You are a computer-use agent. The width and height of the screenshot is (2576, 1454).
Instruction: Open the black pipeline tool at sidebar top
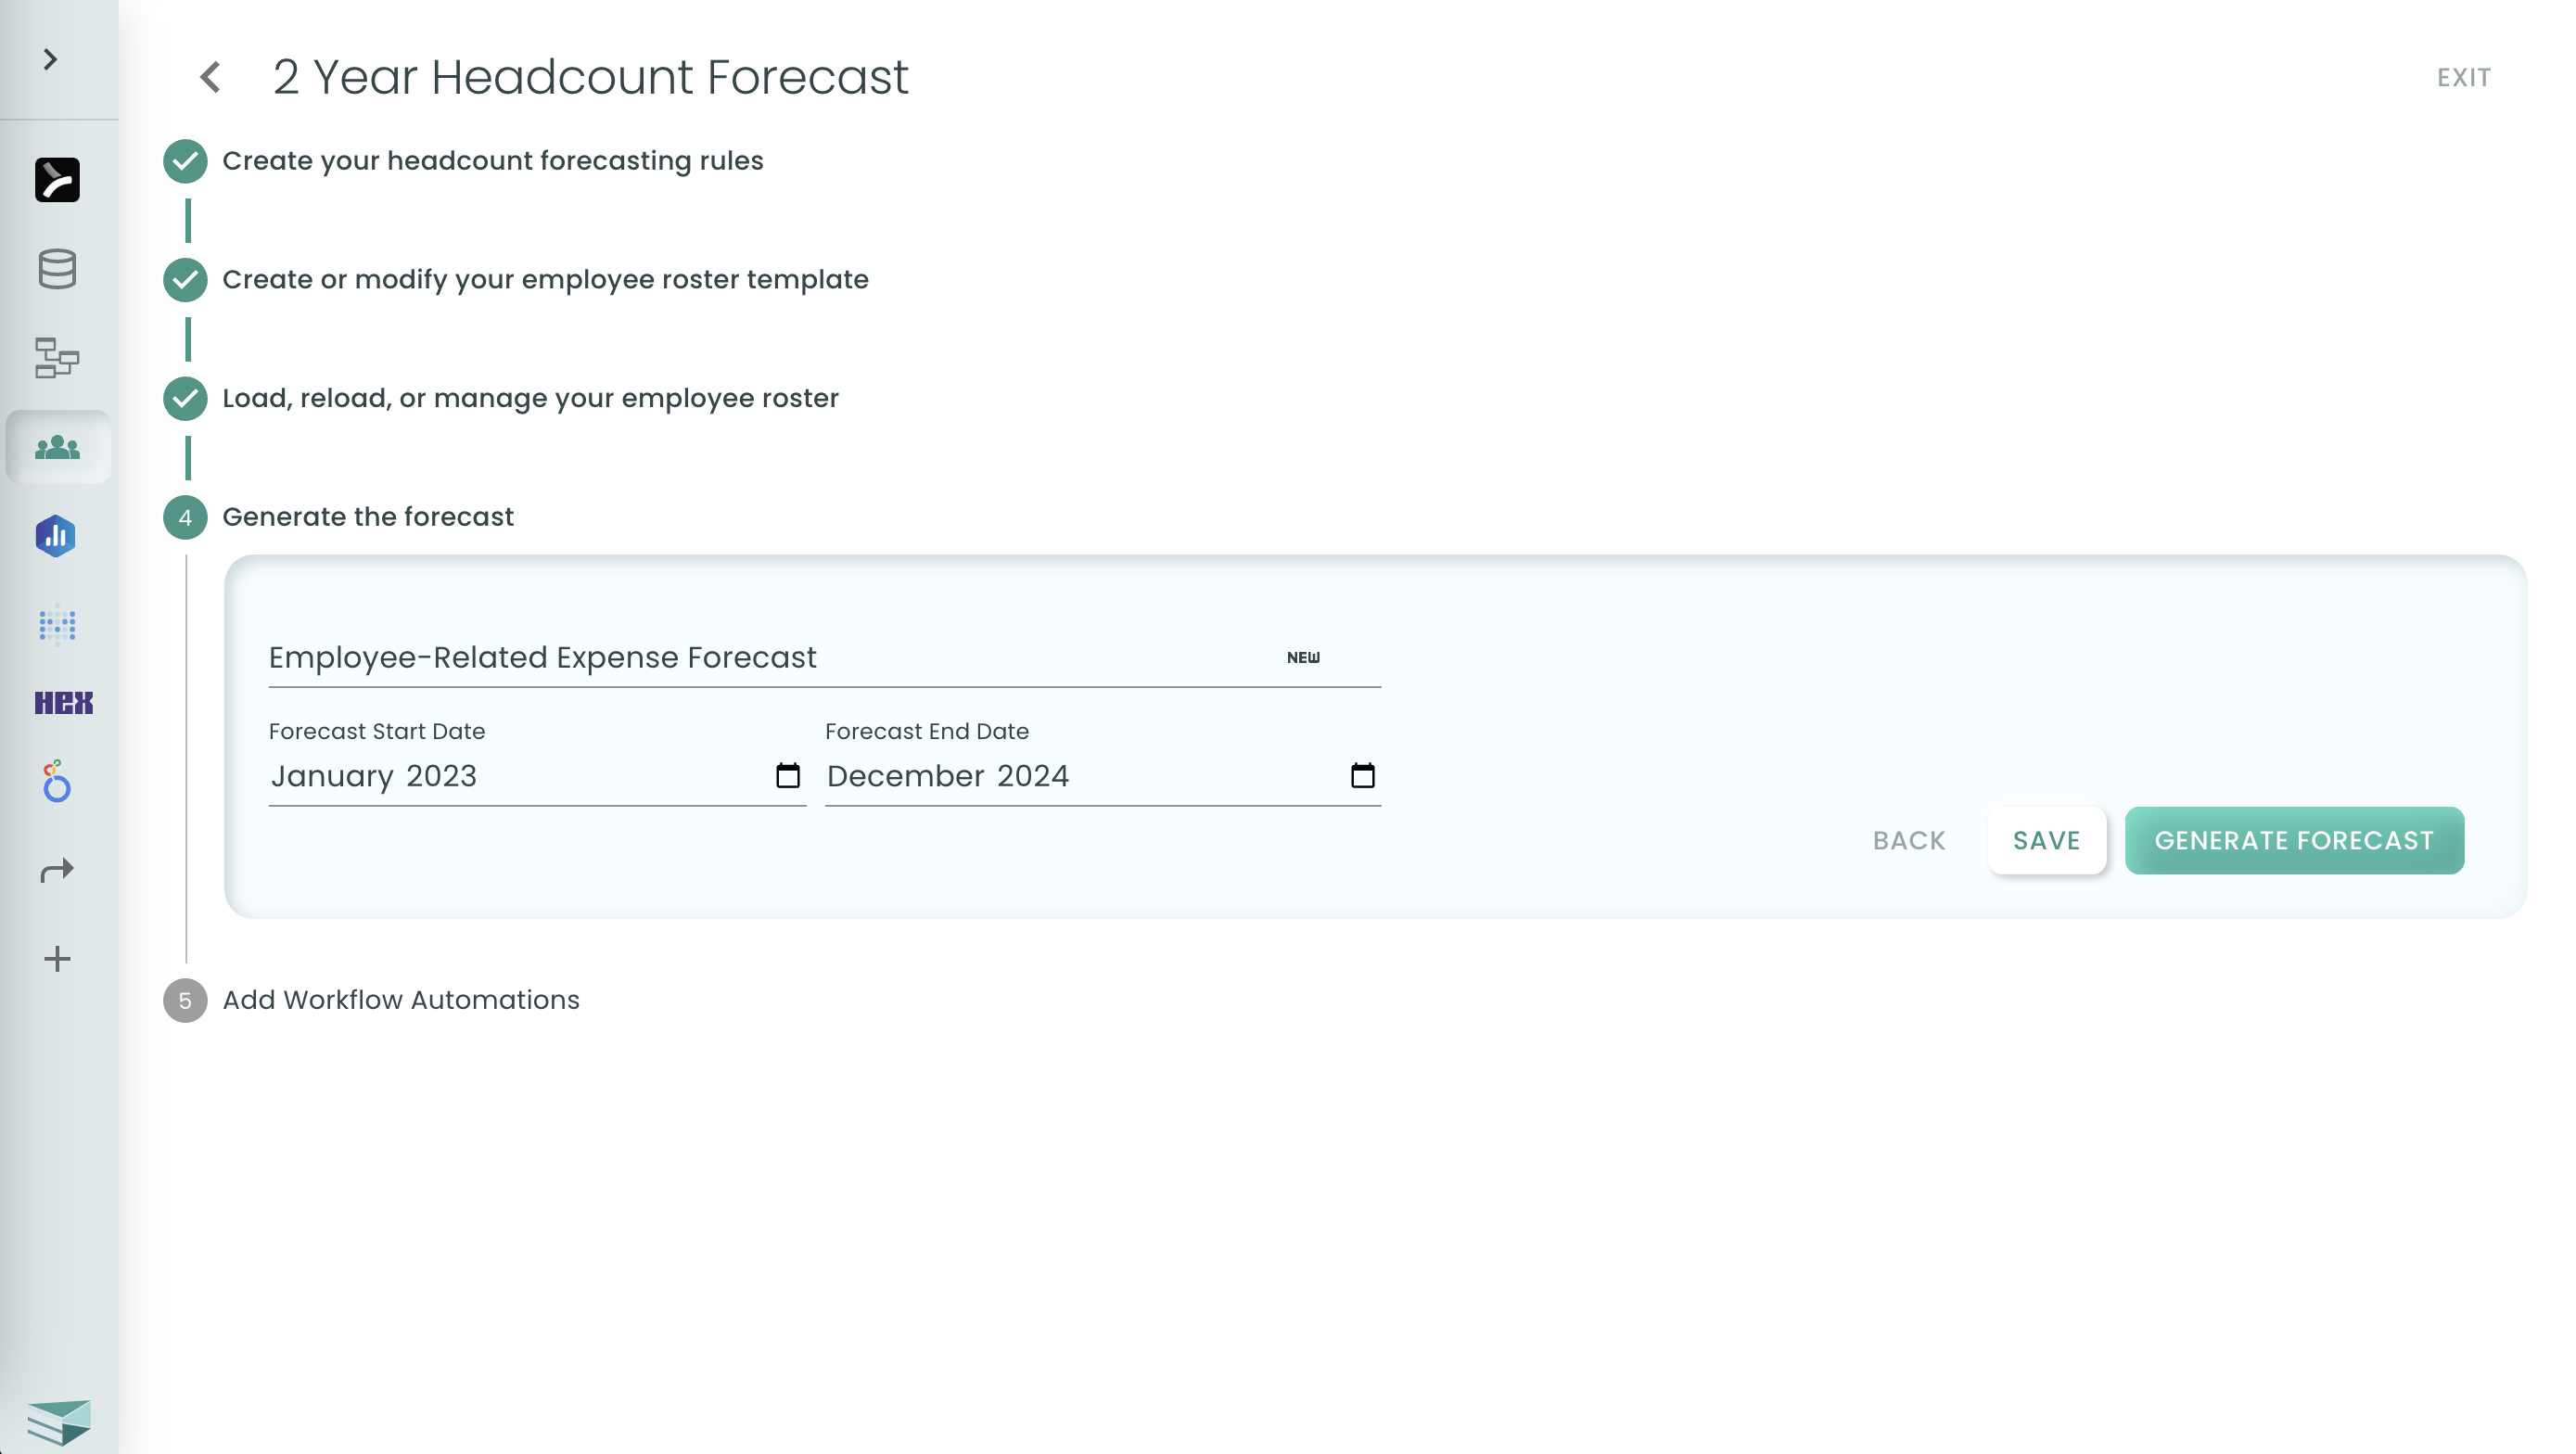point(56,178)
